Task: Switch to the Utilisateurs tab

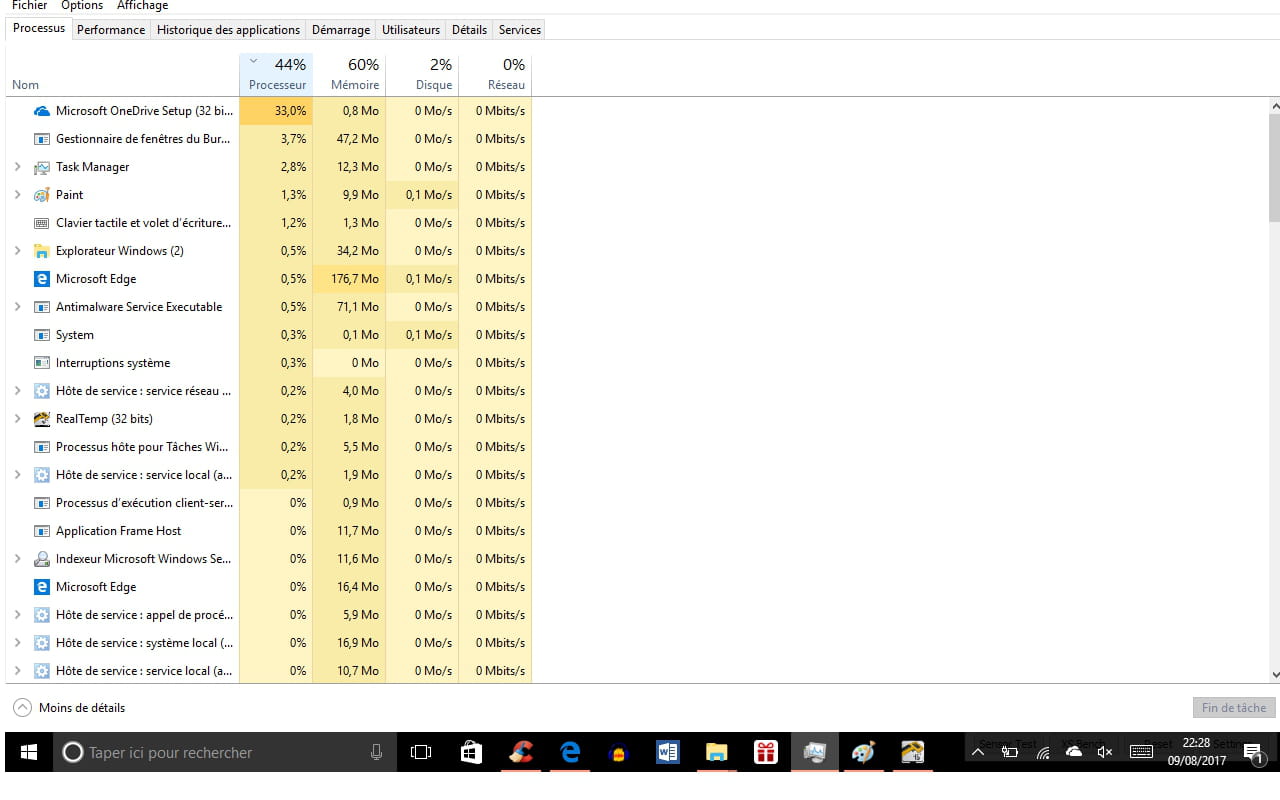Action: (x=410, y=30)
